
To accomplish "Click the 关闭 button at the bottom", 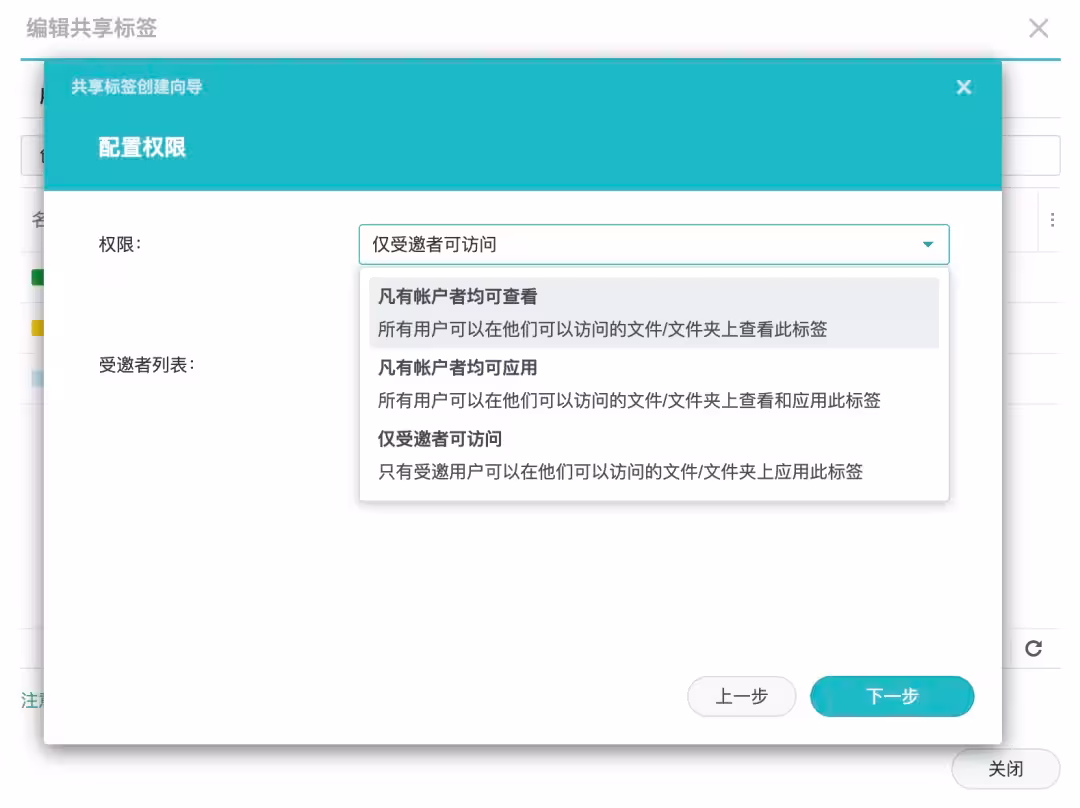I will 1004,768.
